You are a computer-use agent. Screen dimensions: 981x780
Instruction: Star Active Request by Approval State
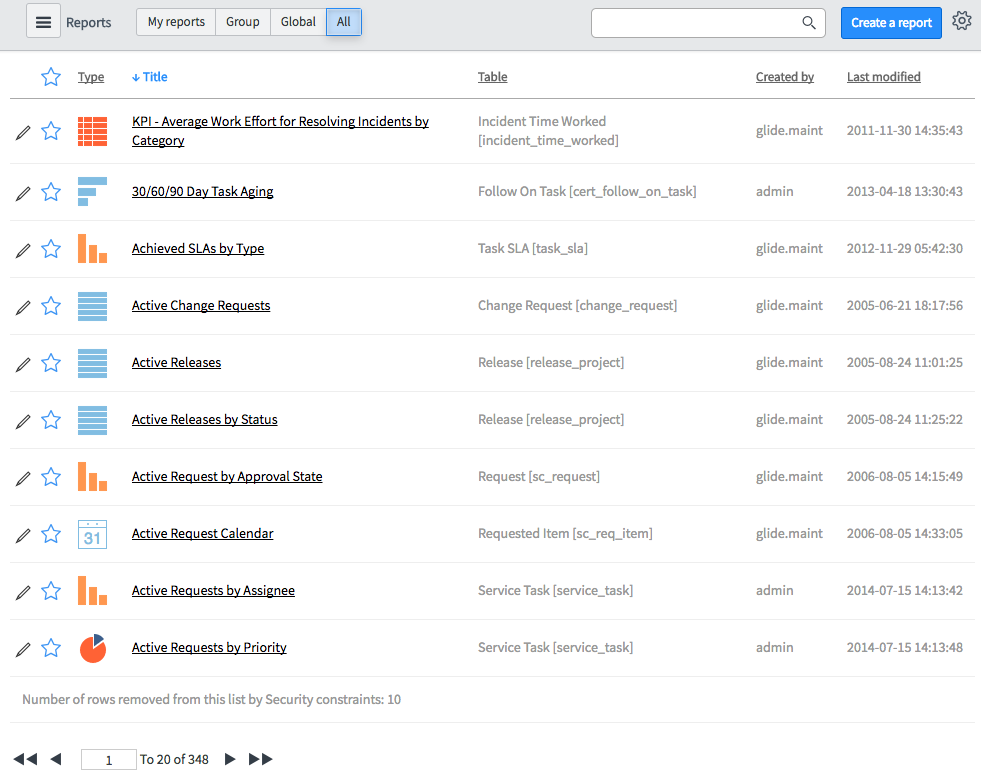(51, 477)
